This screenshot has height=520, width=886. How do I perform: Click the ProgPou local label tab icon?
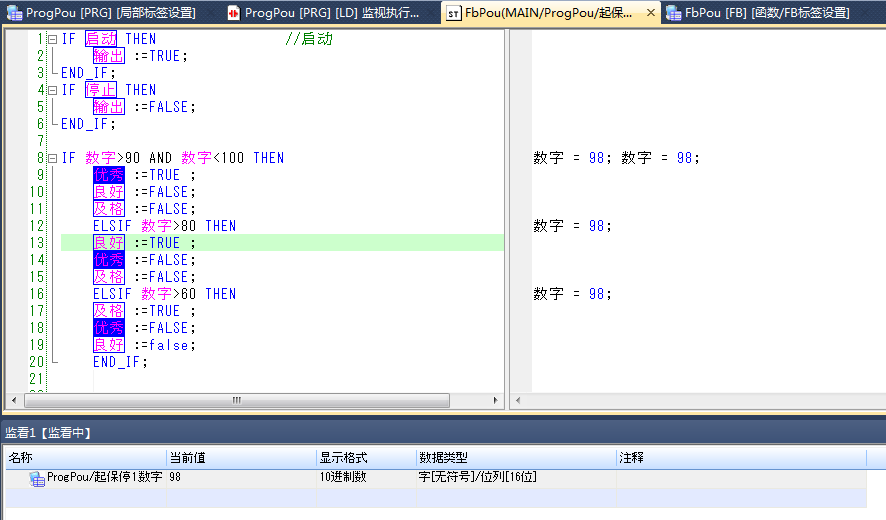[14, 13]
